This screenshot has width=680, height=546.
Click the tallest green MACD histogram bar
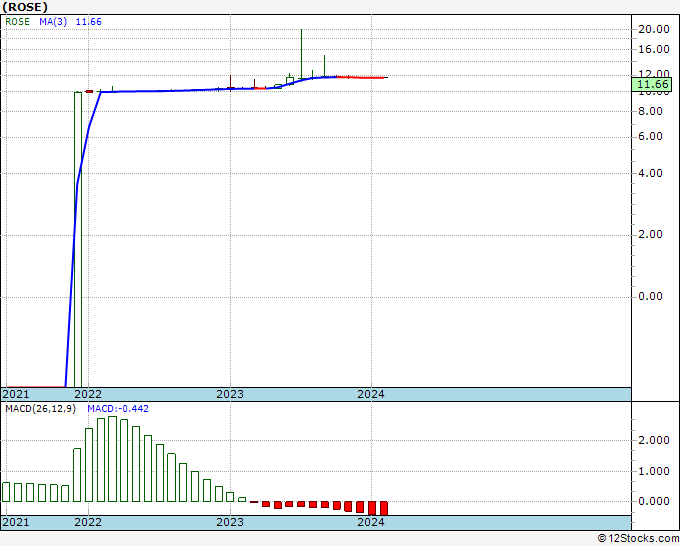[112, 459]
